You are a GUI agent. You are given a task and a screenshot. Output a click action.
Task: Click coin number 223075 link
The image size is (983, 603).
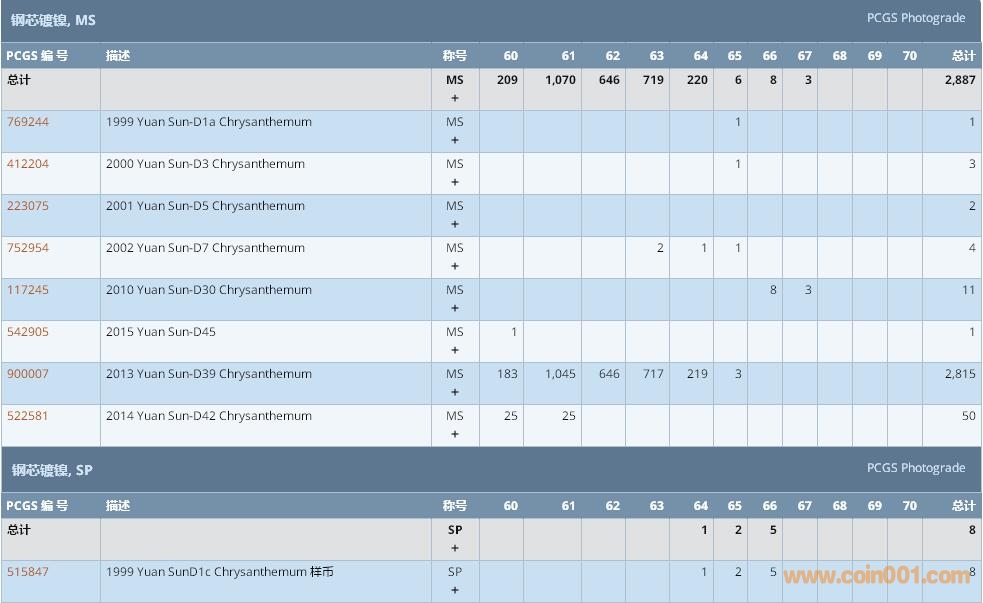pyautogui.click(x=28, y=206)
